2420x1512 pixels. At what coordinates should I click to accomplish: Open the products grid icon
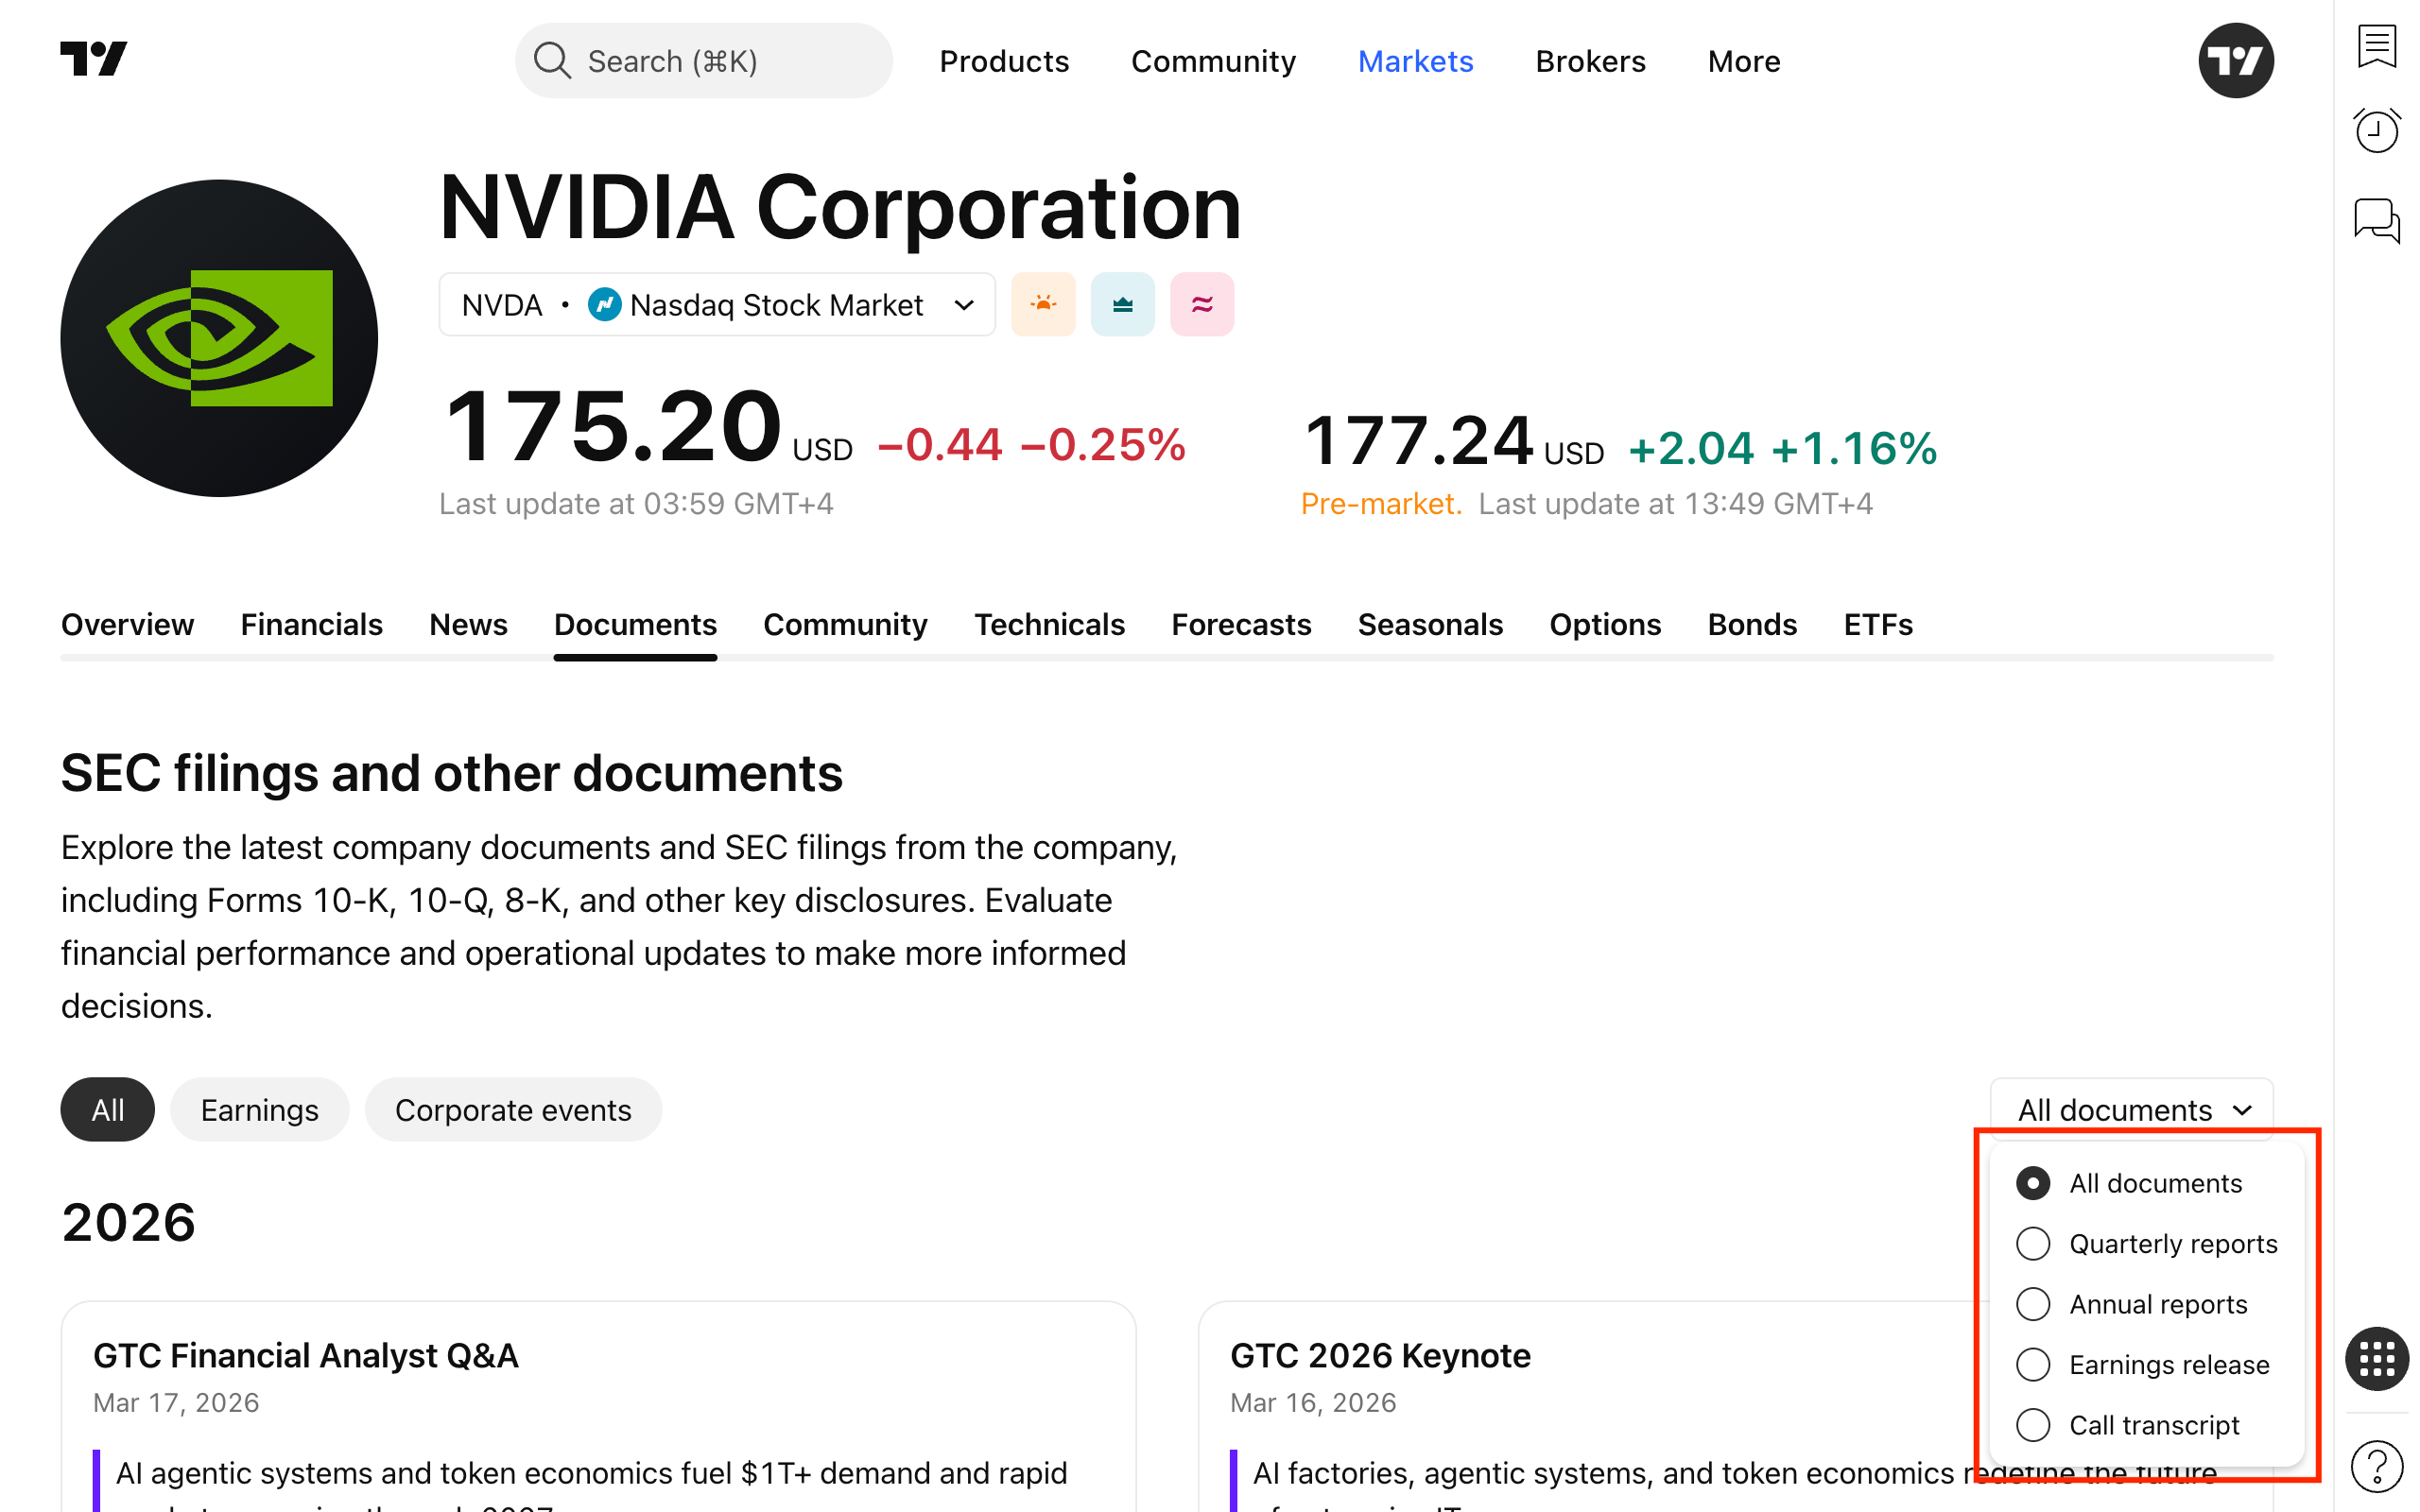(x=2376, y=1358)
